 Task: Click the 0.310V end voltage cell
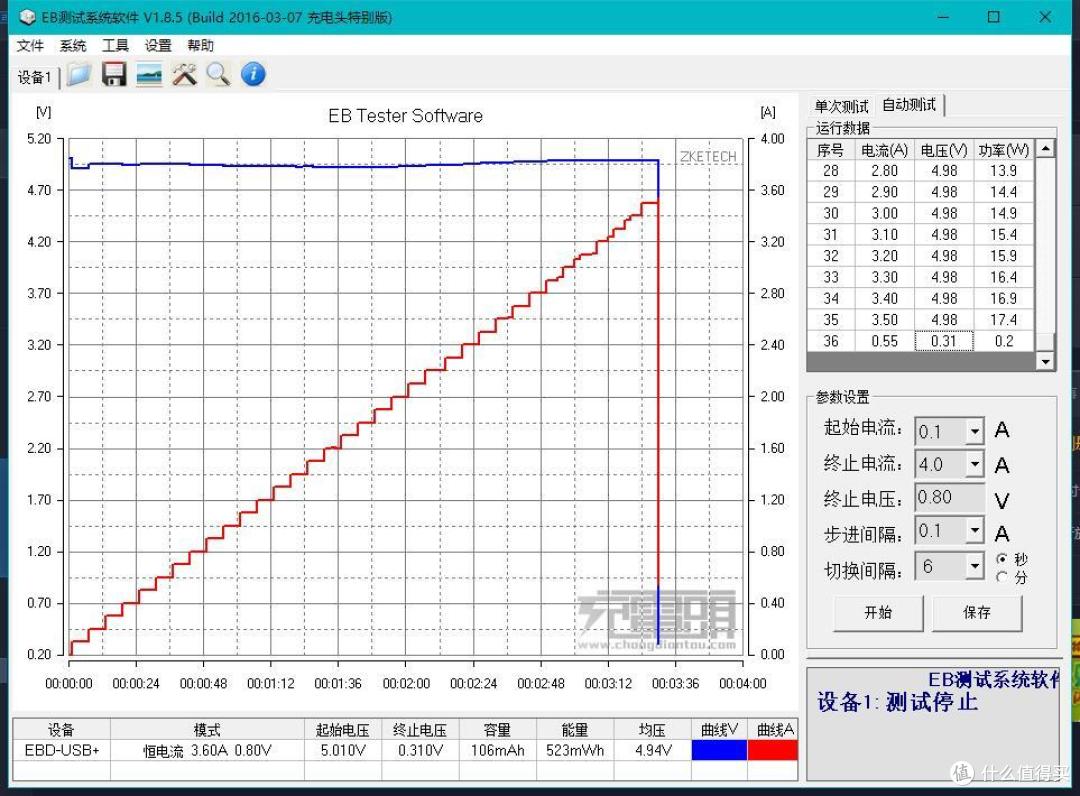(420, 750)
